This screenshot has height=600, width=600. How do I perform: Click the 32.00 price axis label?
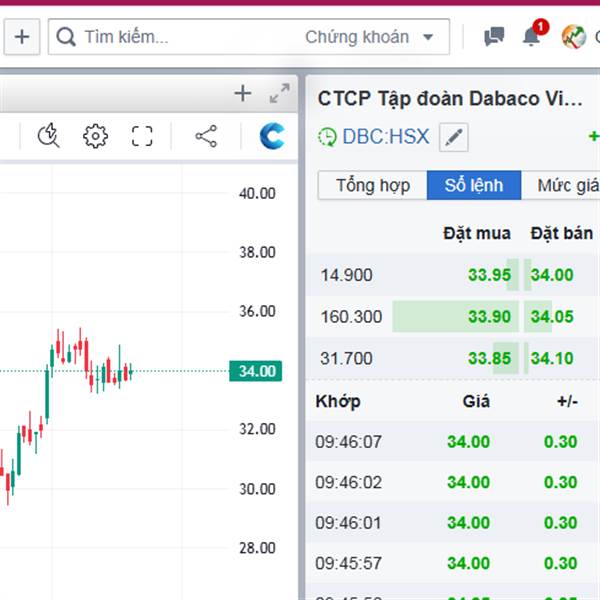coord(257,429)
